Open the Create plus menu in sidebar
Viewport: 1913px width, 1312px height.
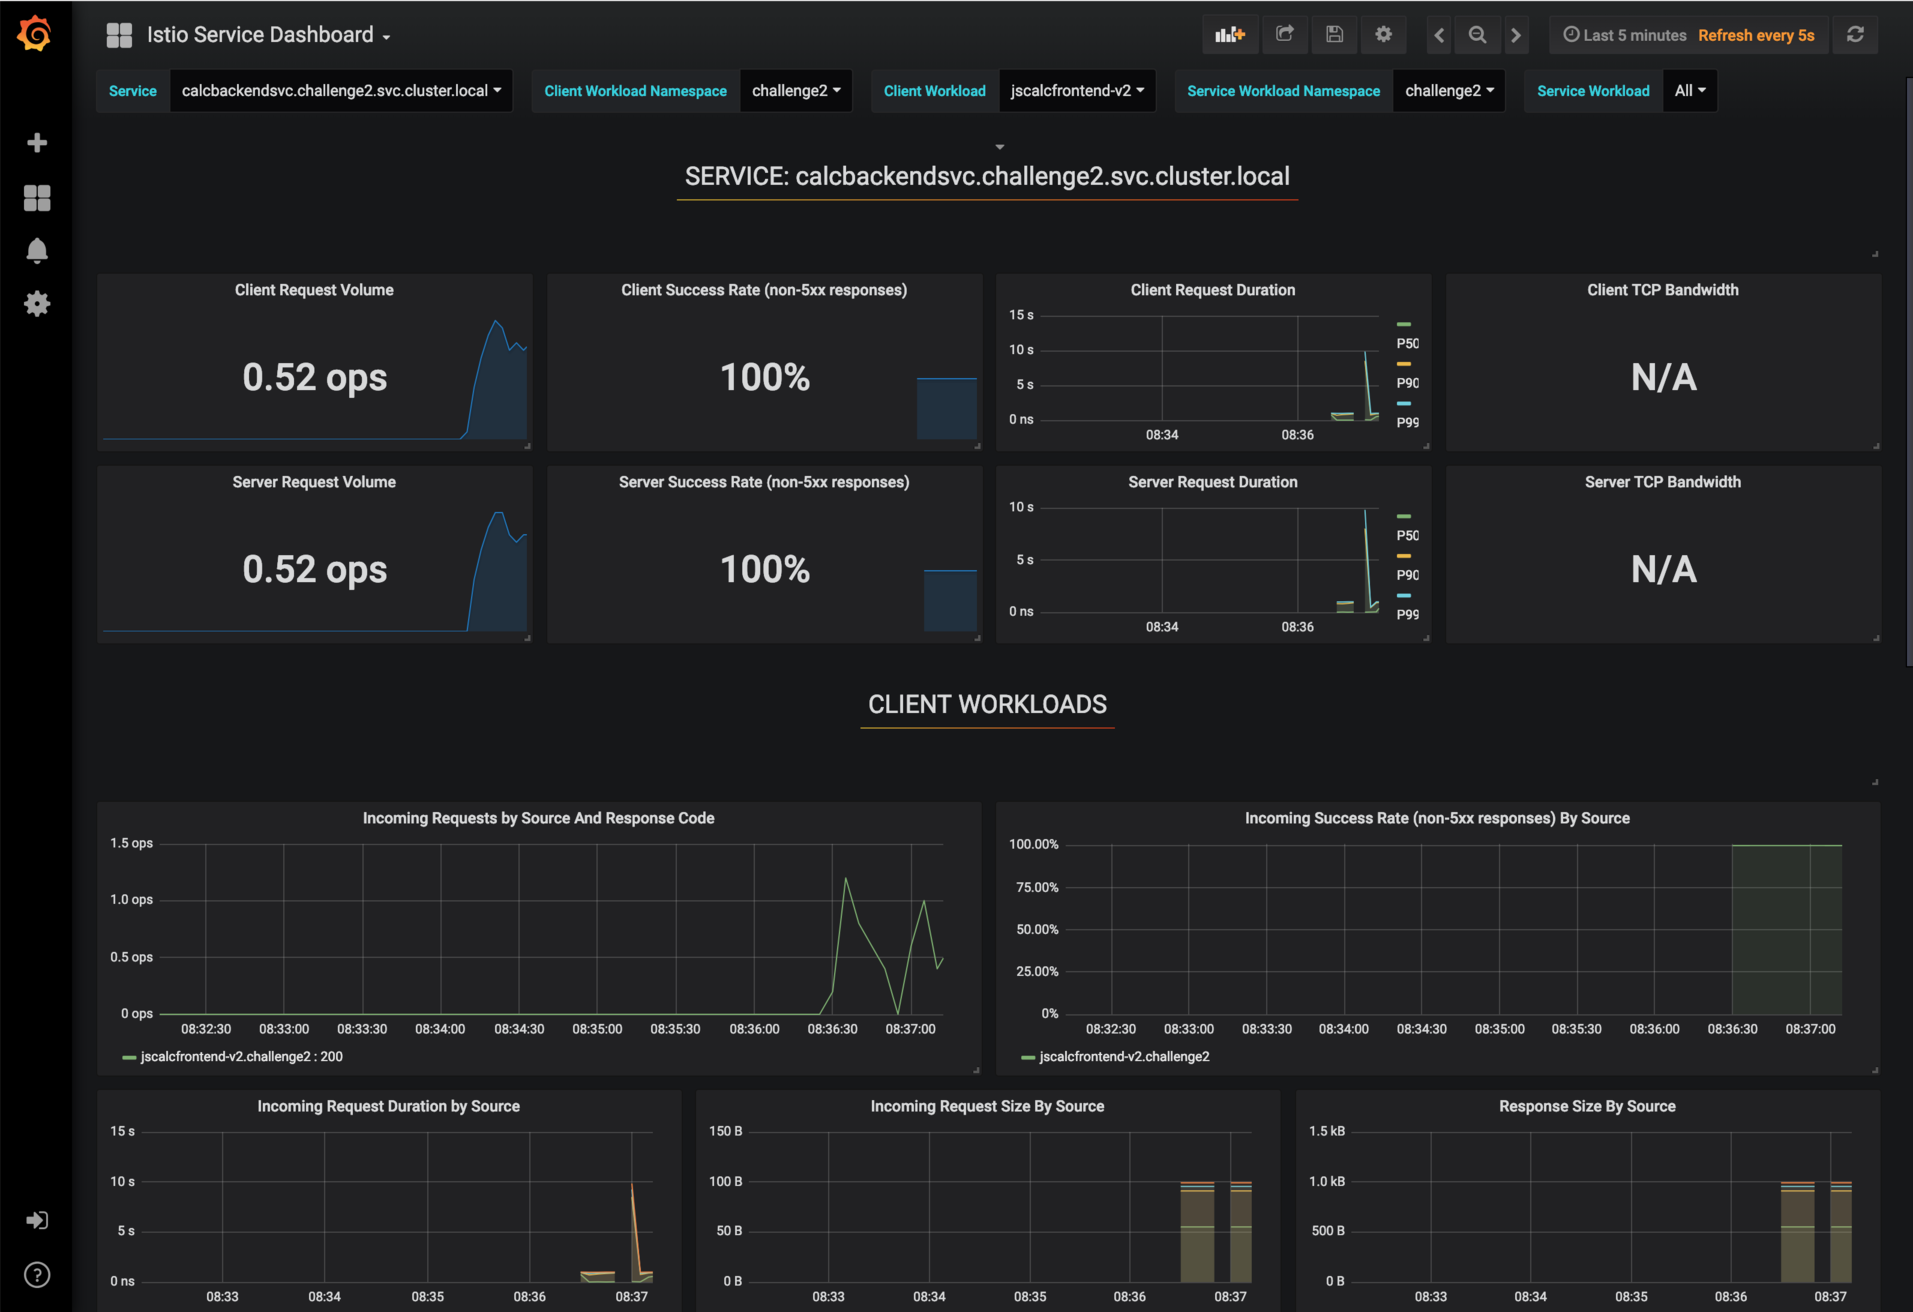(x=37, y=143)
